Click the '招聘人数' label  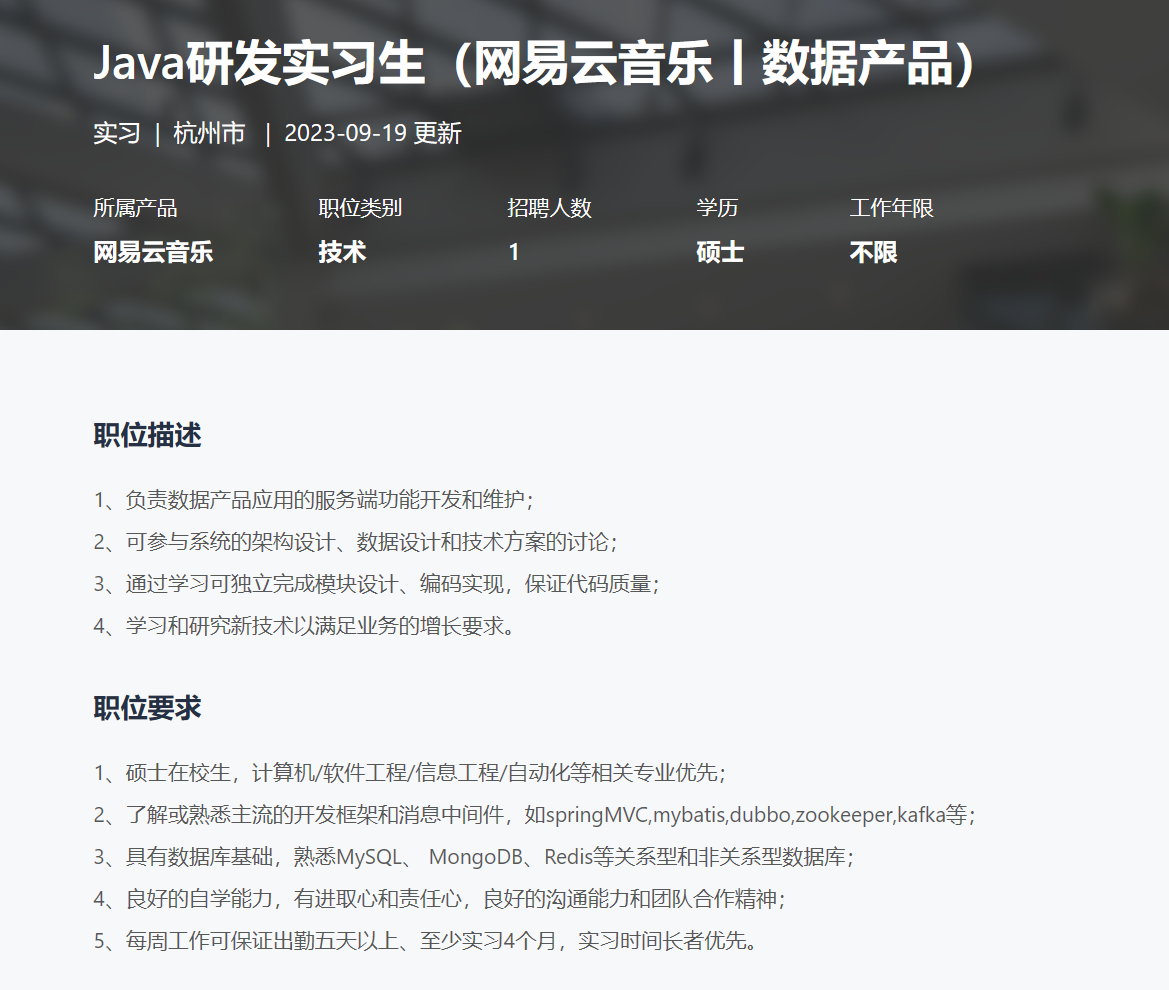coord(549,208)
